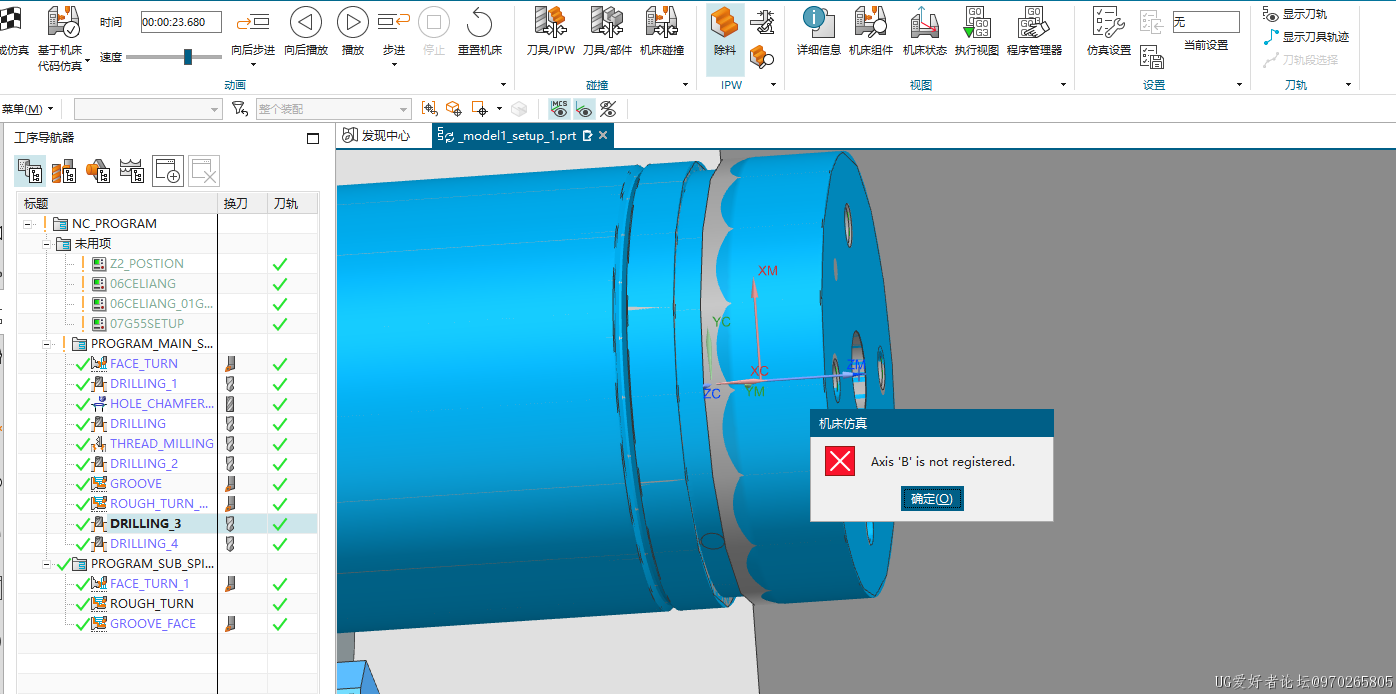Screen dimensions: 1396x694
Task: Maximize the 工序导航器 panel
Action: click(313, 138)
